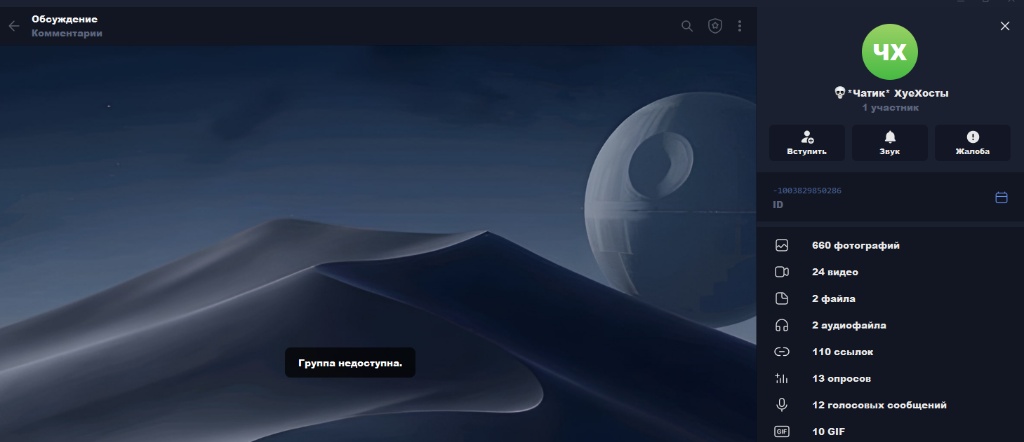
Task: Open the green ЧХ group avatar
Action: (889, 52)
